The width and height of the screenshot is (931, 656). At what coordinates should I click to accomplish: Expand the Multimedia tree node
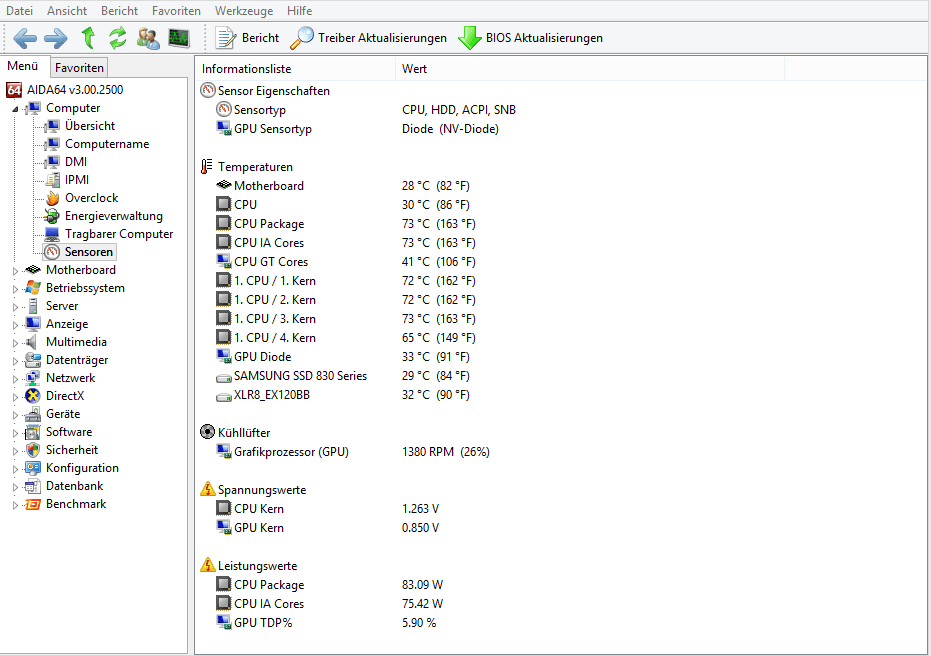tap(15, 343)
